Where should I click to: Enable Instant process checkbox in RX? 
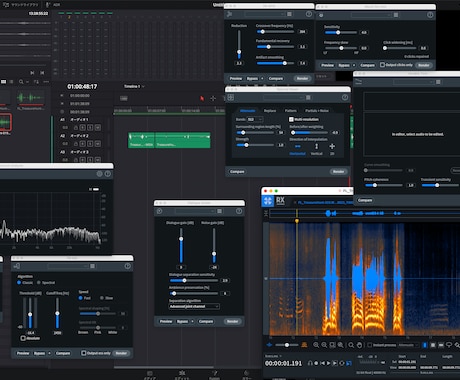pyautogui.click(x=369, y=345)
